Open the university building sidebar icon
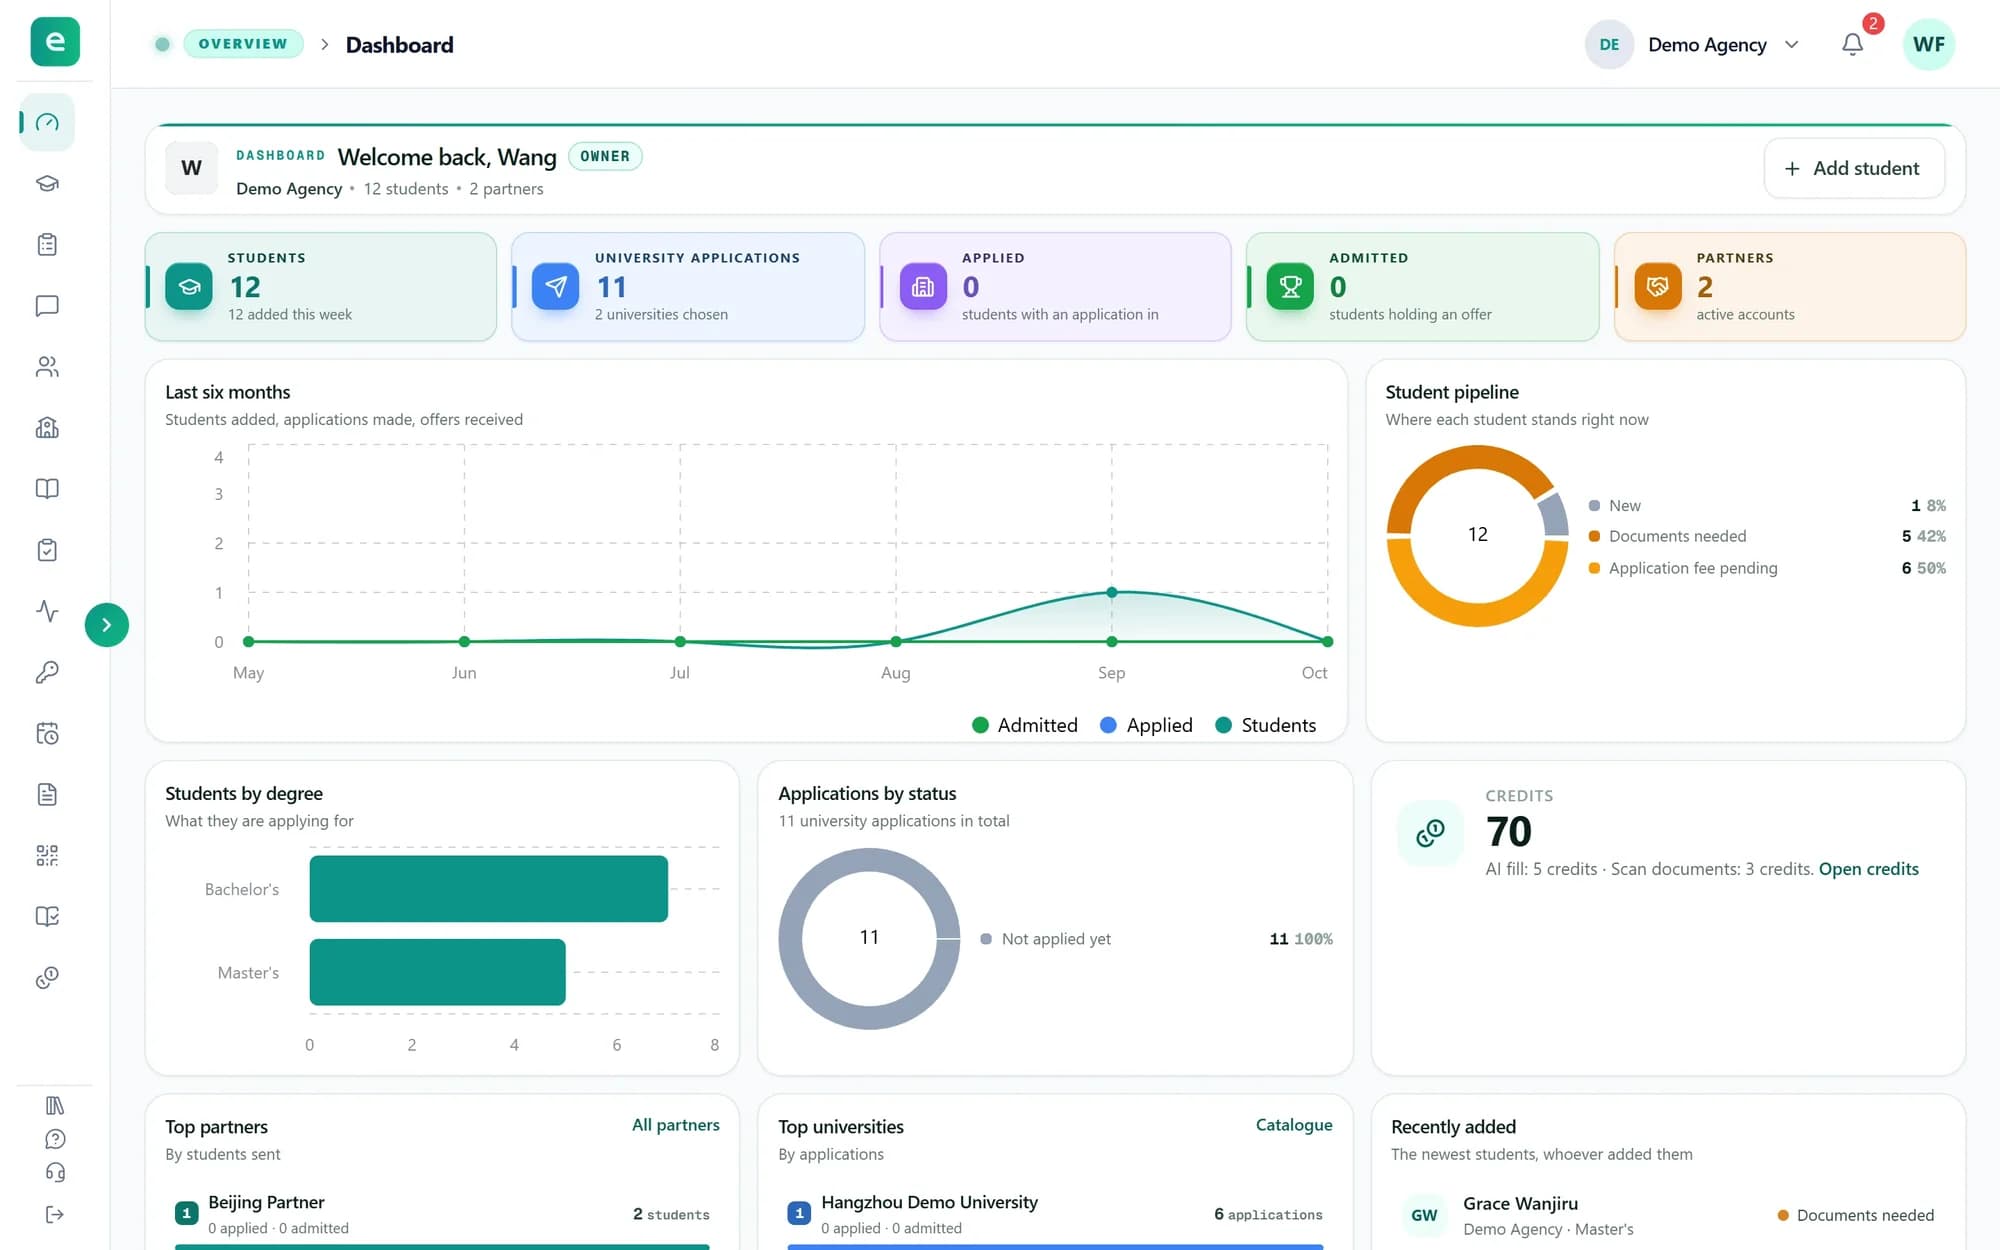2000x1250 pixels. click(x=47, y=428)
